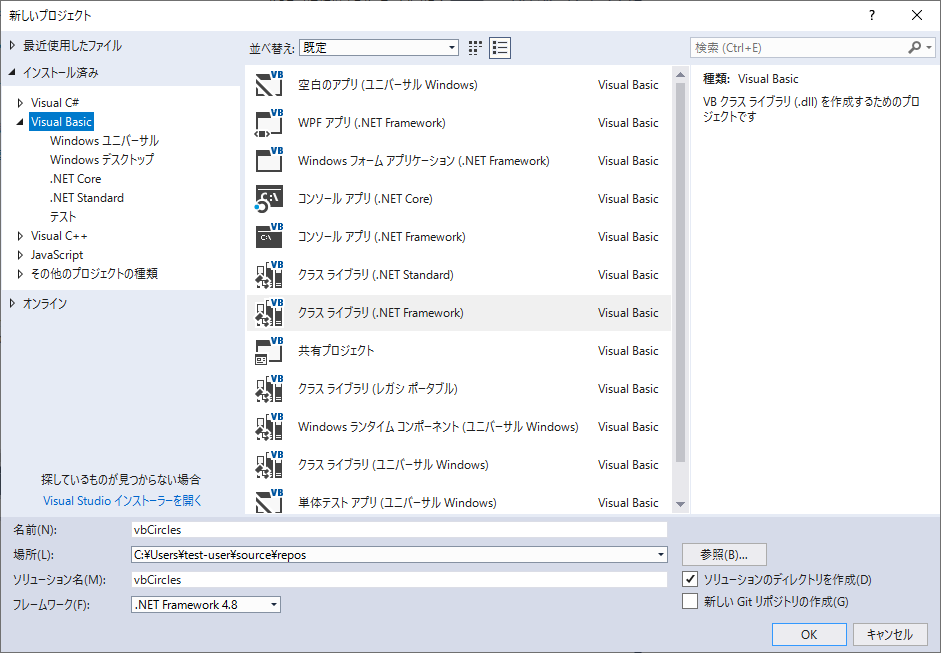Click the Windows Runtime component template icon
The height and width of the screenshot is (653, 941).
[x=269, y=427]
